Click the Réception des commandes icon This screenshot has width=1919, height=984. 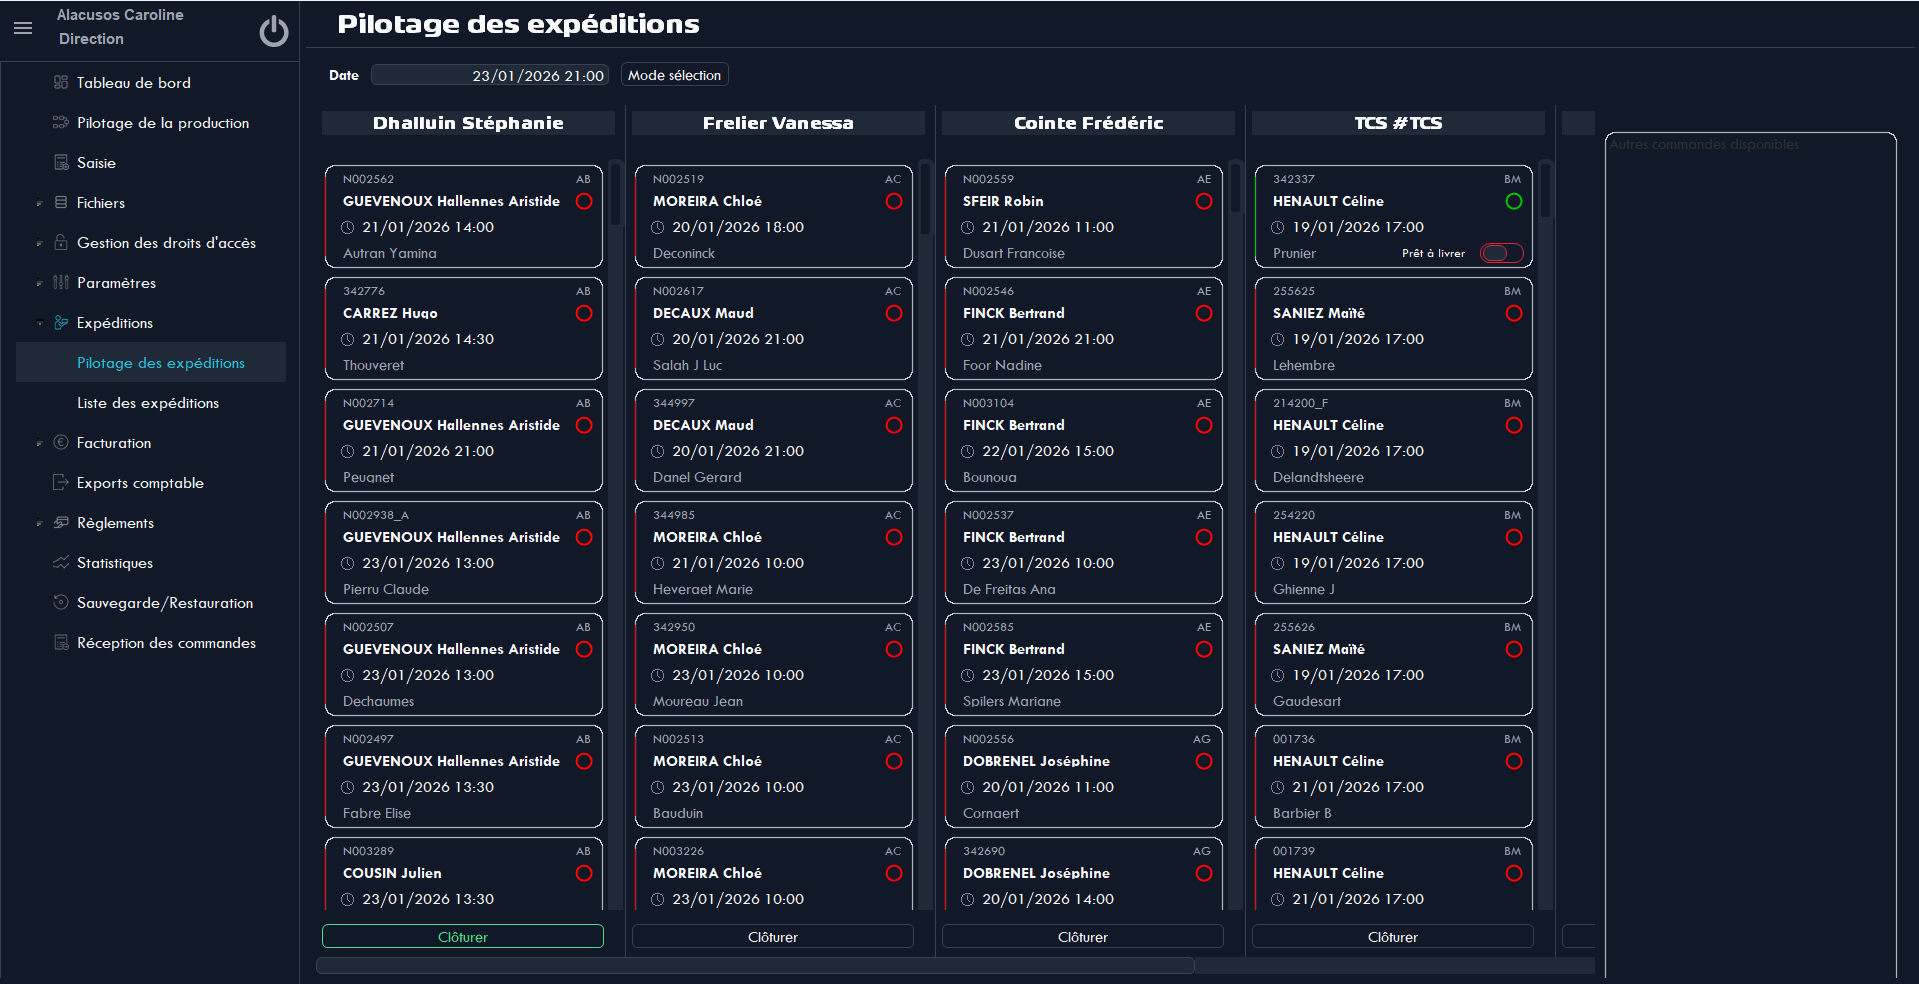coord(61,642)
